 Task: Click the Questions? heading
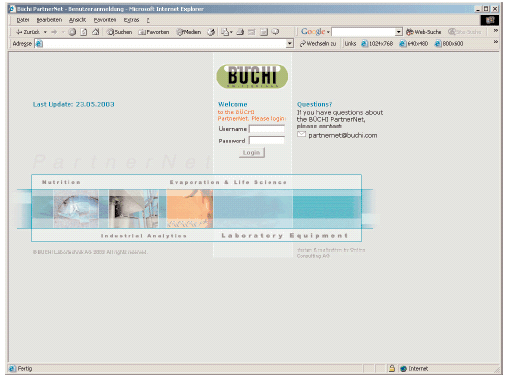click(x=314, y=104)
